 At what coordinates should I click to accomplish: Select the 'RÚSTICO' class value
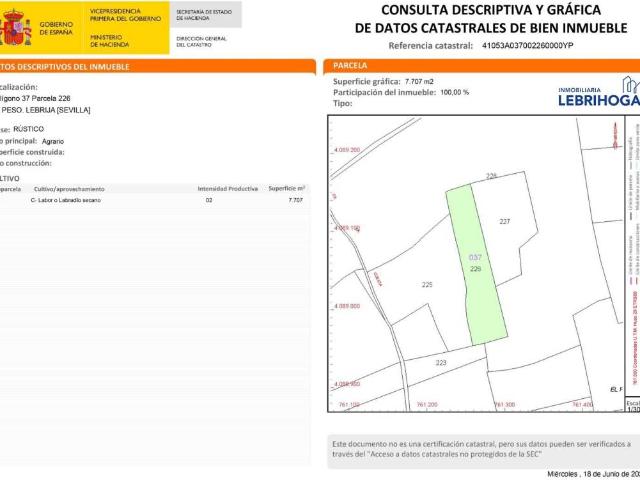pyautogui.click(x=29, y=129)
